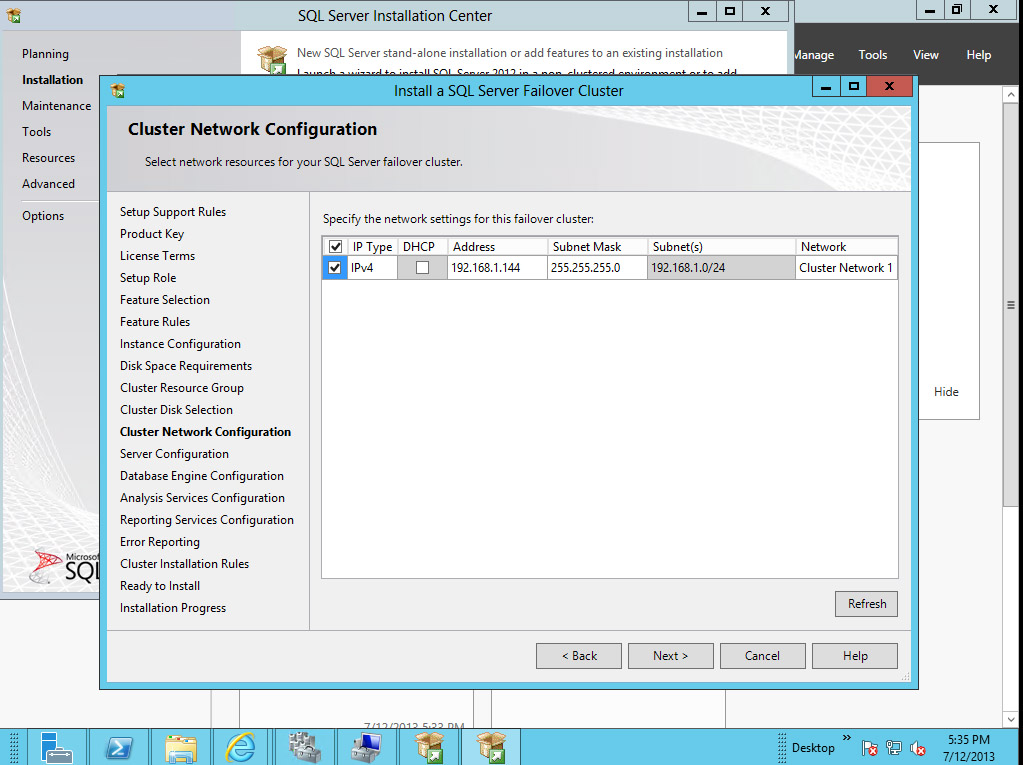This screenshot has width=1023, height=765.
Task: Toggle the select-all checkbox in the header row
Action: [x=334, y=245]
